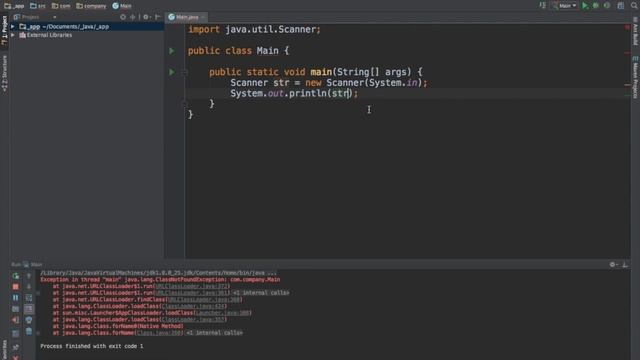This screenshot has height=360, width=640.
Task: Click the 'Scanner str = new Scanner' line
Action: point(329,83)
